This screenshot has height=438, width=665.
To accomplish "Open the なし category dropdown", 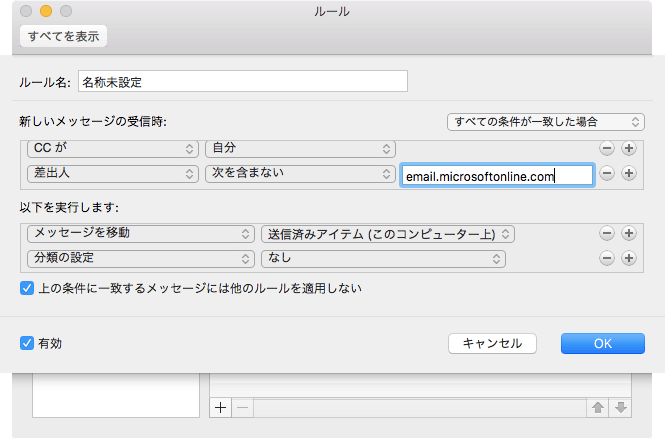I will pyautogui.click(x=383, y=259).
